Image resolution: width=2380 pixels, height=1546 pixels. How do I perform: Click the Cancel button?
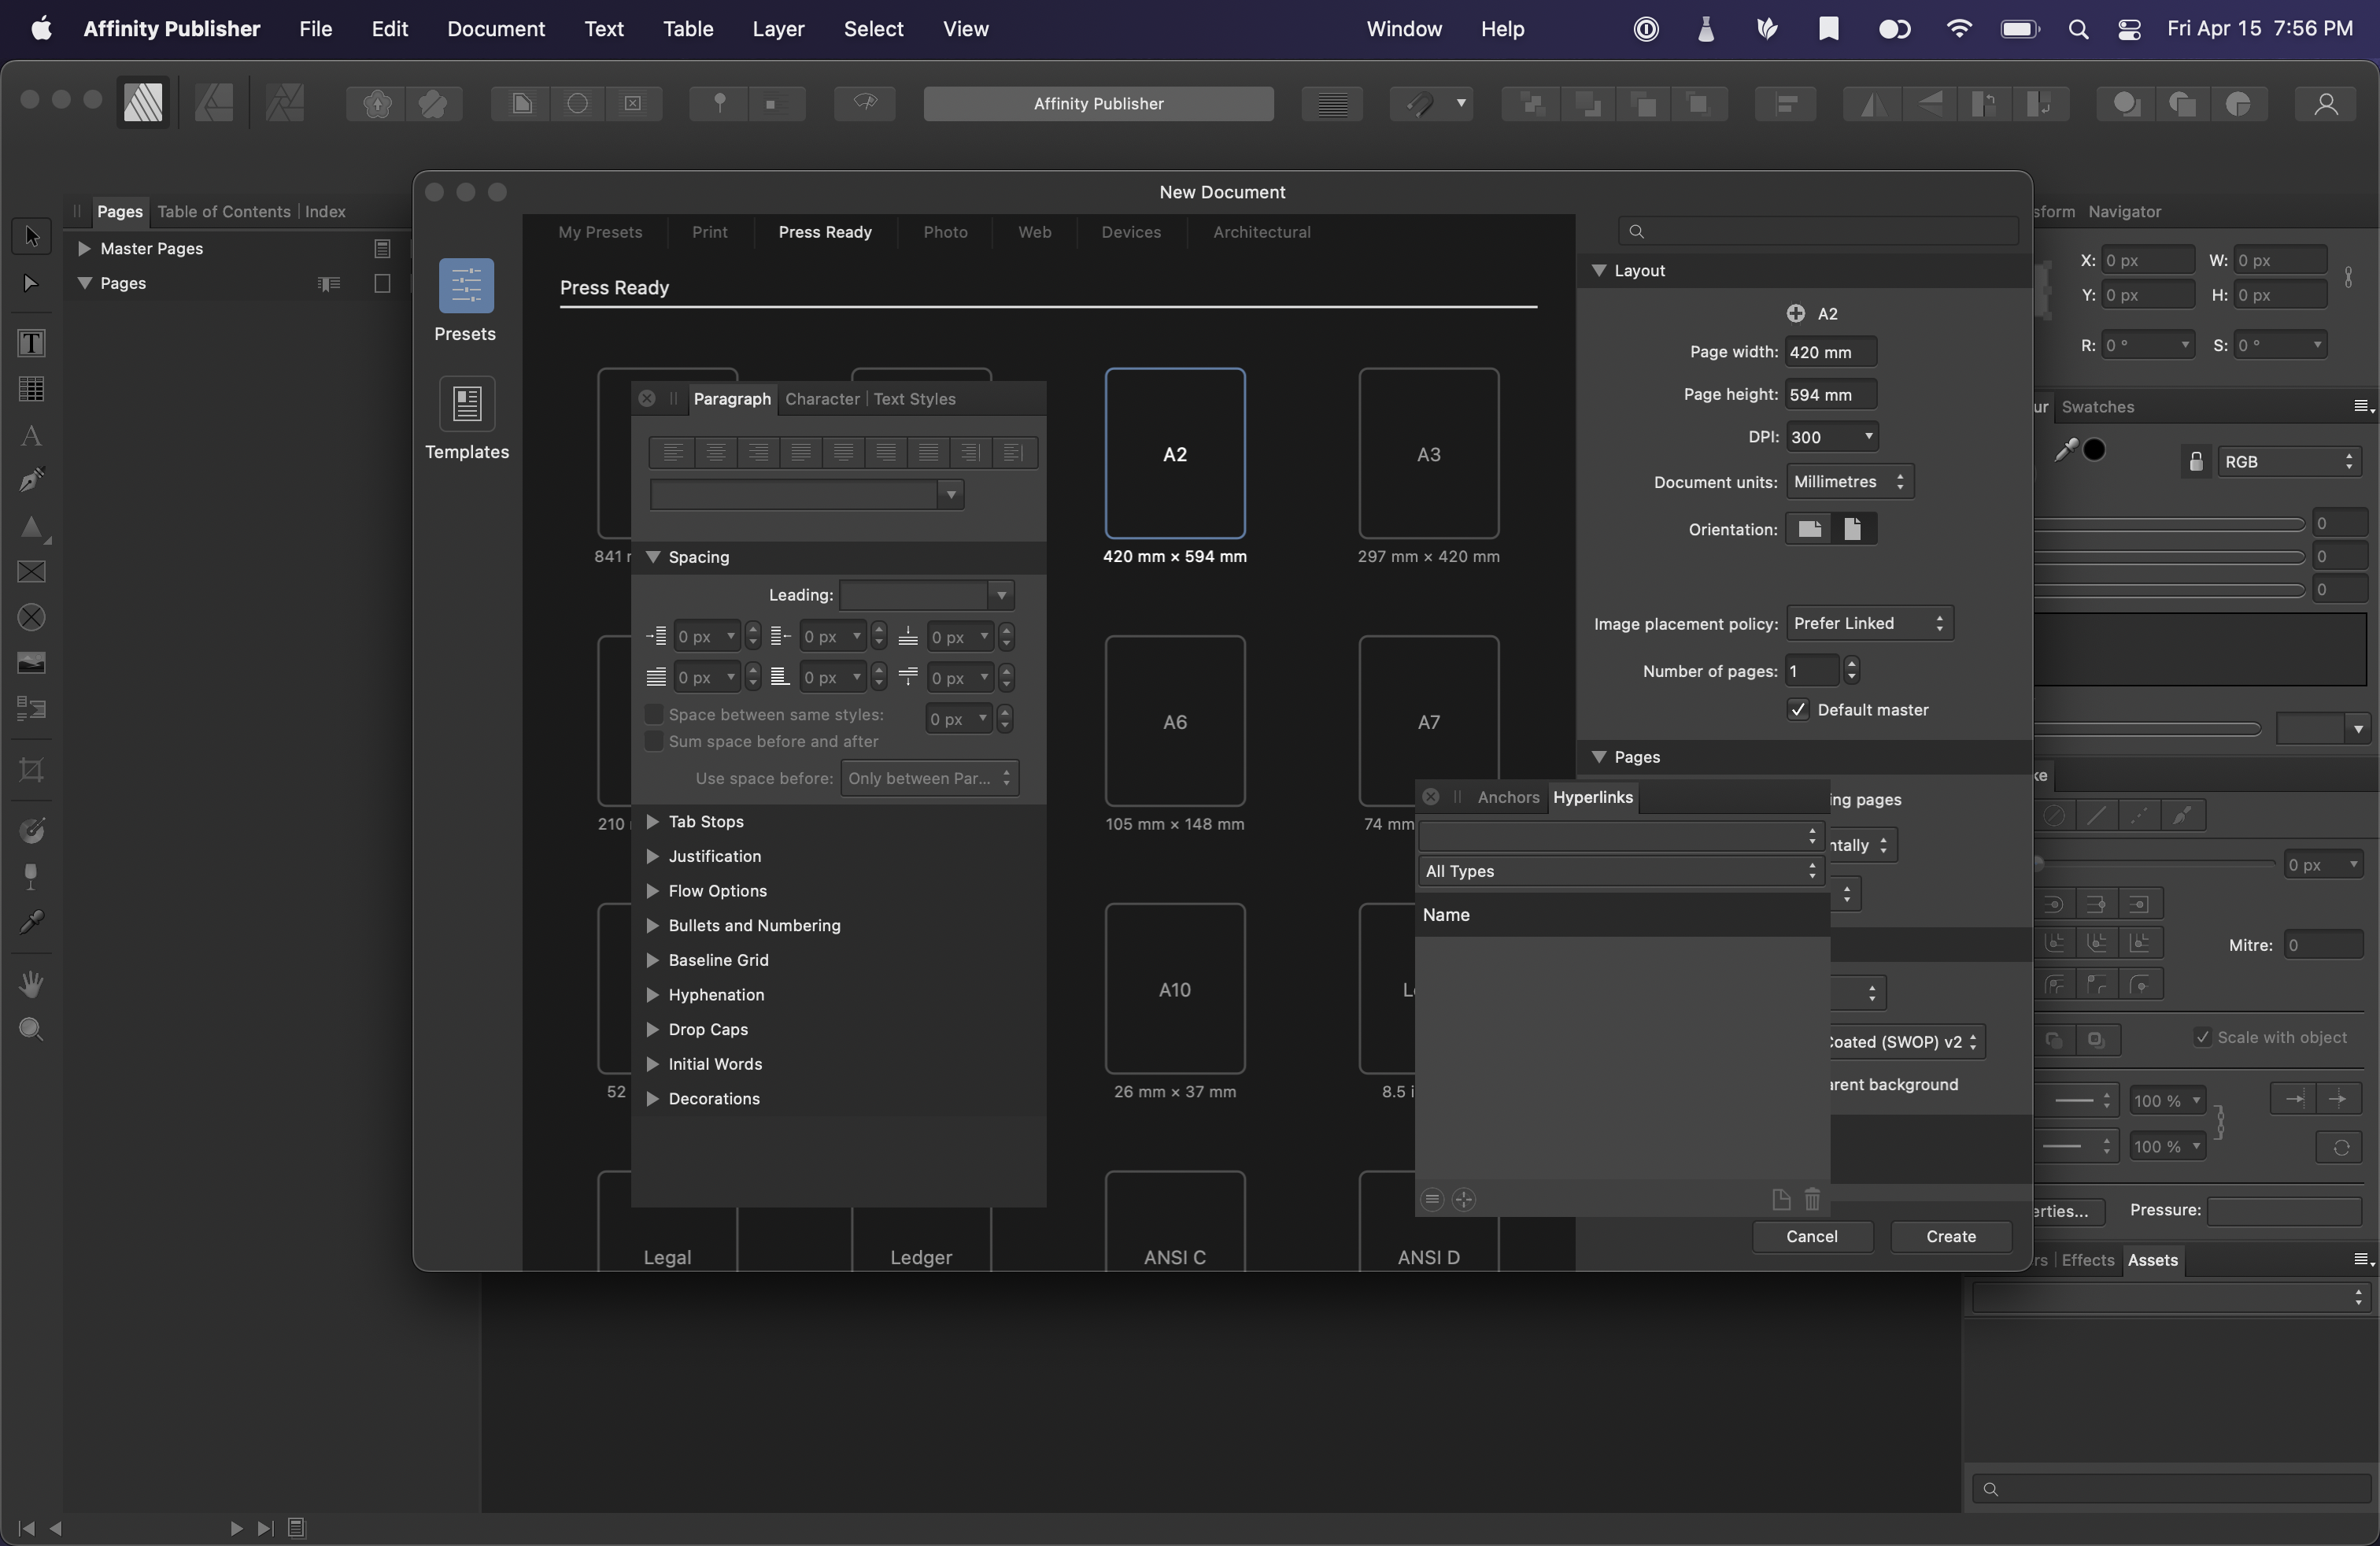[1811, 1237]
